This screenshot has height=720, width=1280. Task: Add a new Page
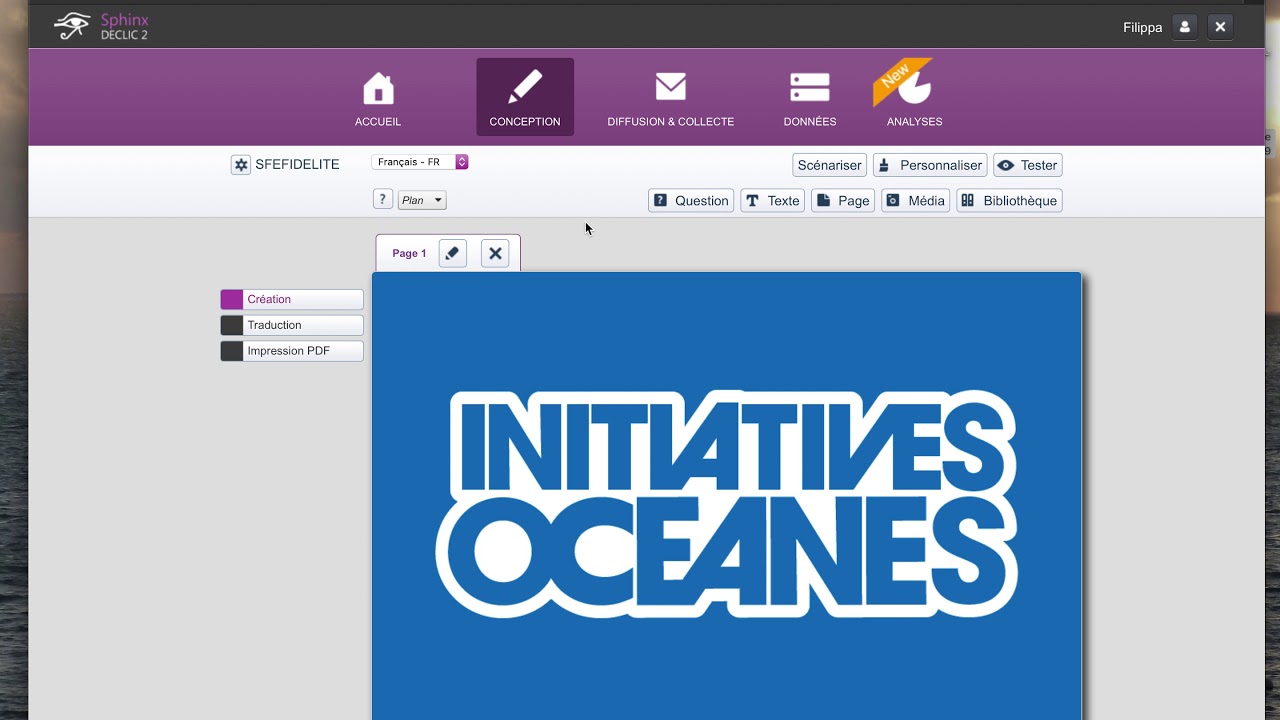pyautogui.click(x=843, y=201)
